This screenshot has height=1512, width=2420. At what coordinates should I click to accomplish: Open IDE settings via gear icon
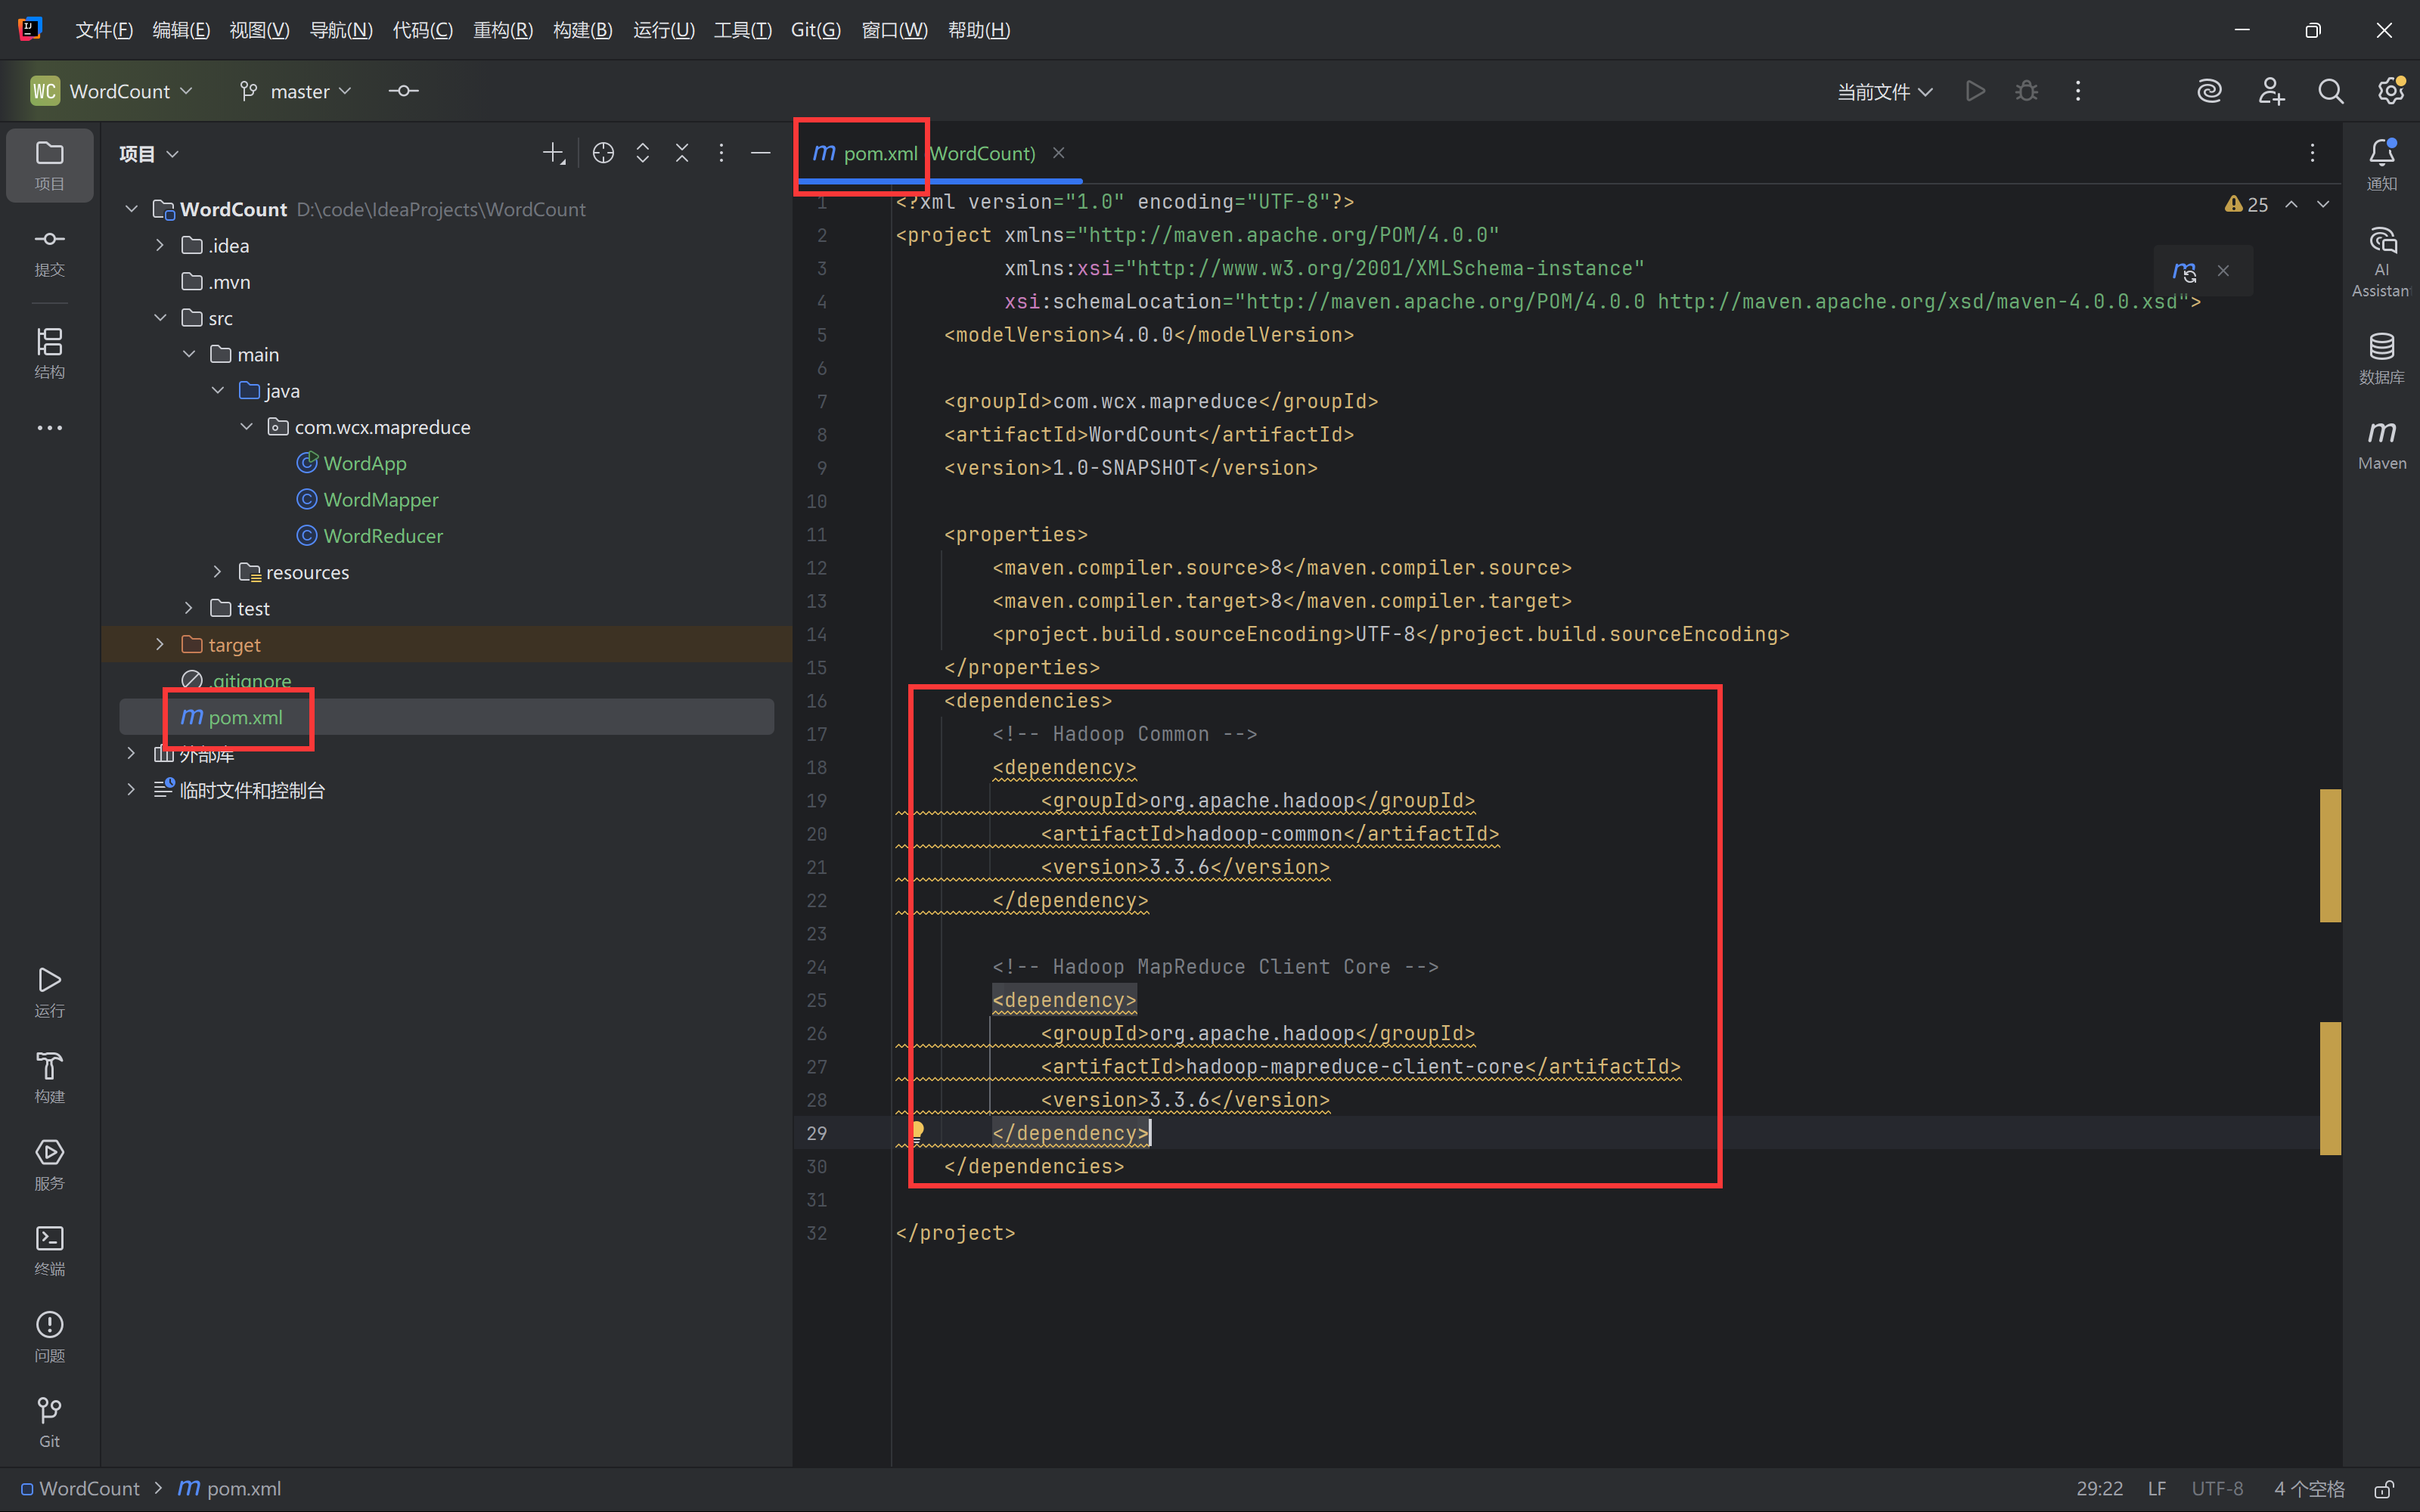coord(2391,90)
